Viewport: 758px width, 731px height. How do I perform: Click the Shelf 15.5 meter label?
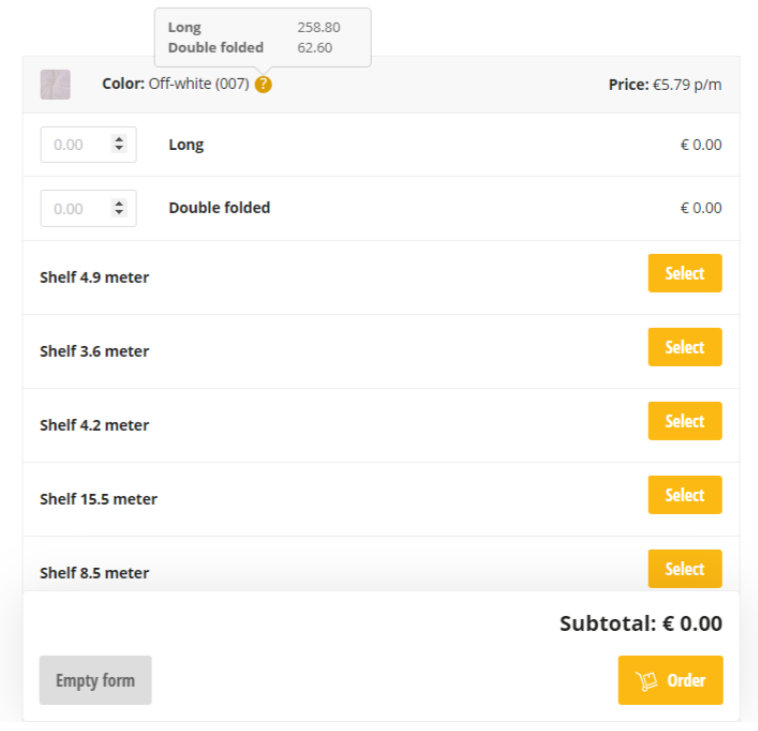click(x=98, y=499)
